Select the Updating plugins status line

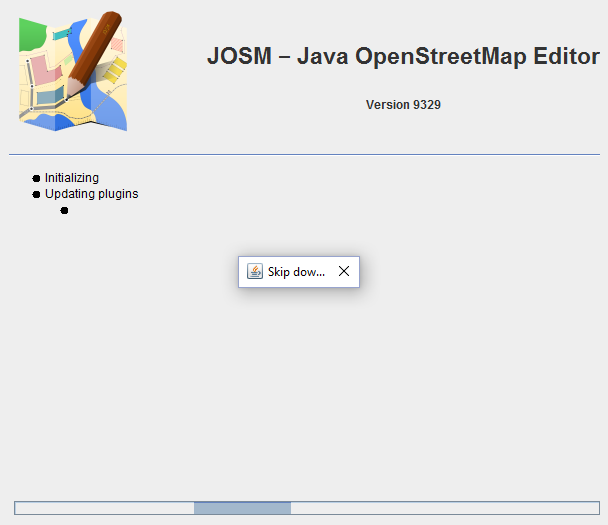click(x=91, y=194)
